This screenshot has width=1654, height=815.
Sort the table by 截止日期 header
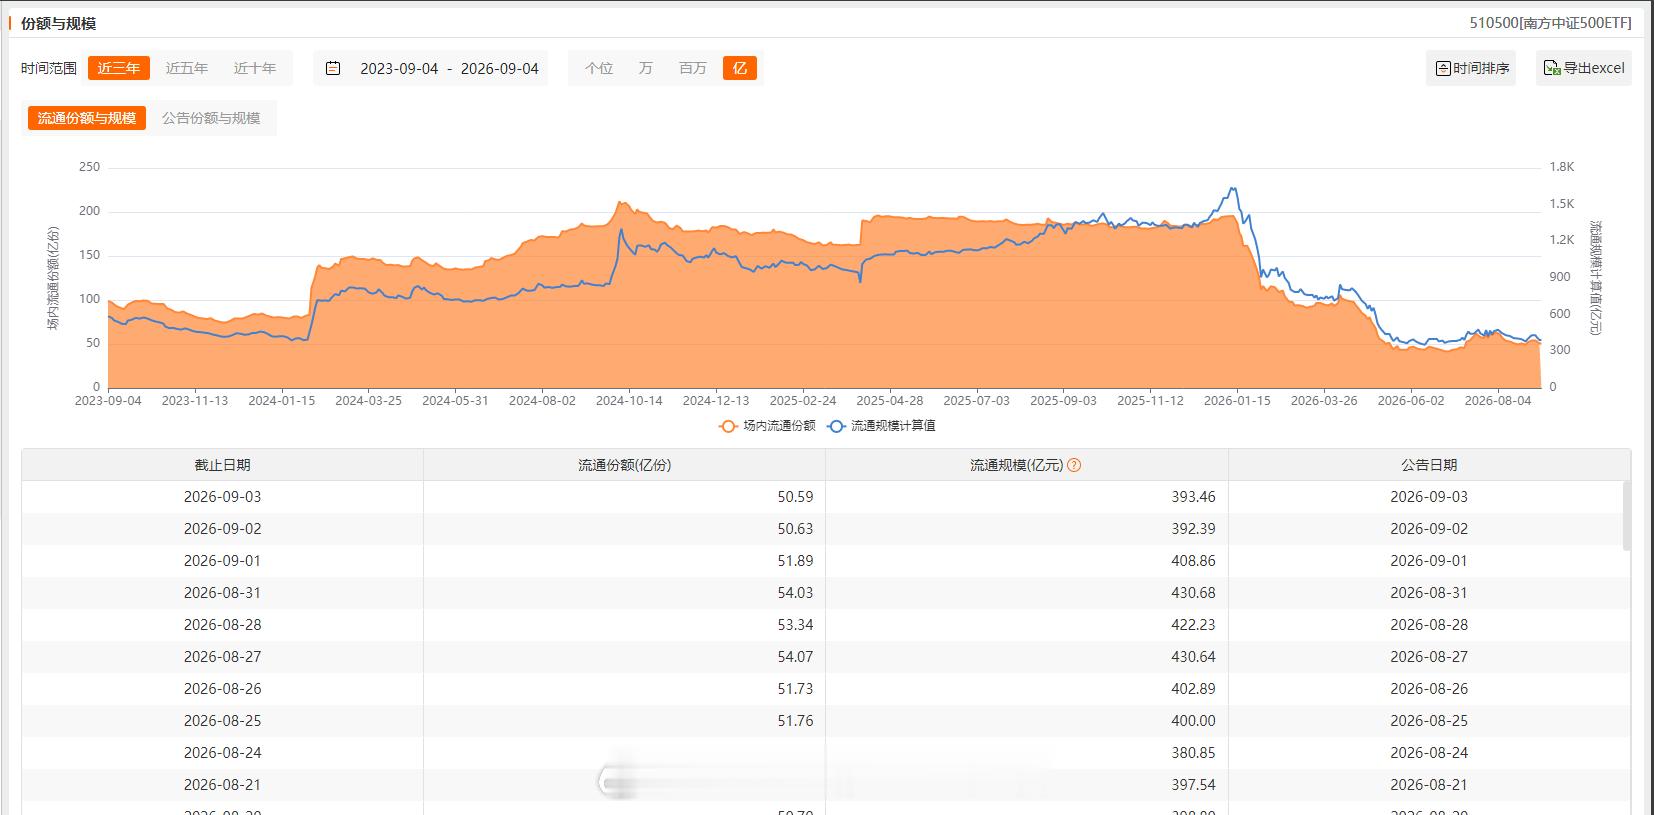click(223, 465)
